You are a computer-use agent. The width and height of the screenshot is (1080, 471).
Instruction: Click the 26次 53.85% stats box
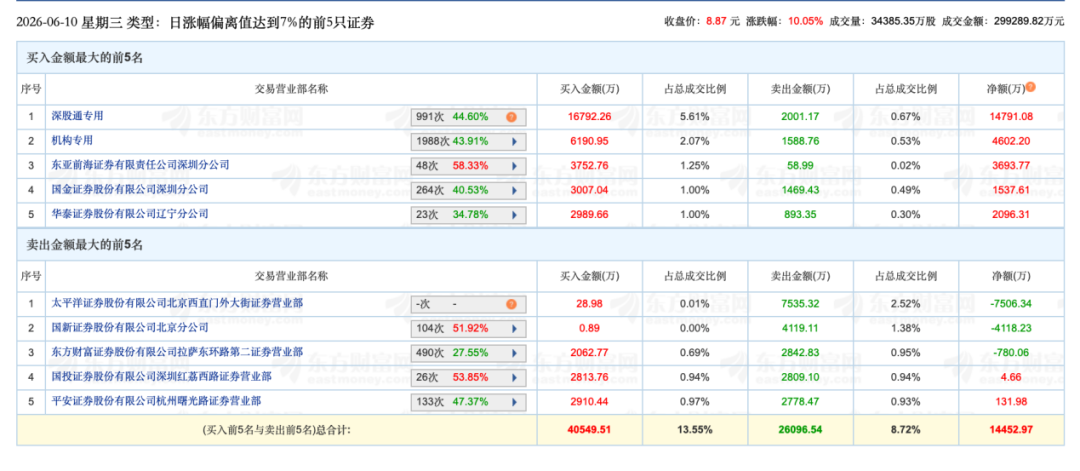pyautogui.click(x=468, y=377)
